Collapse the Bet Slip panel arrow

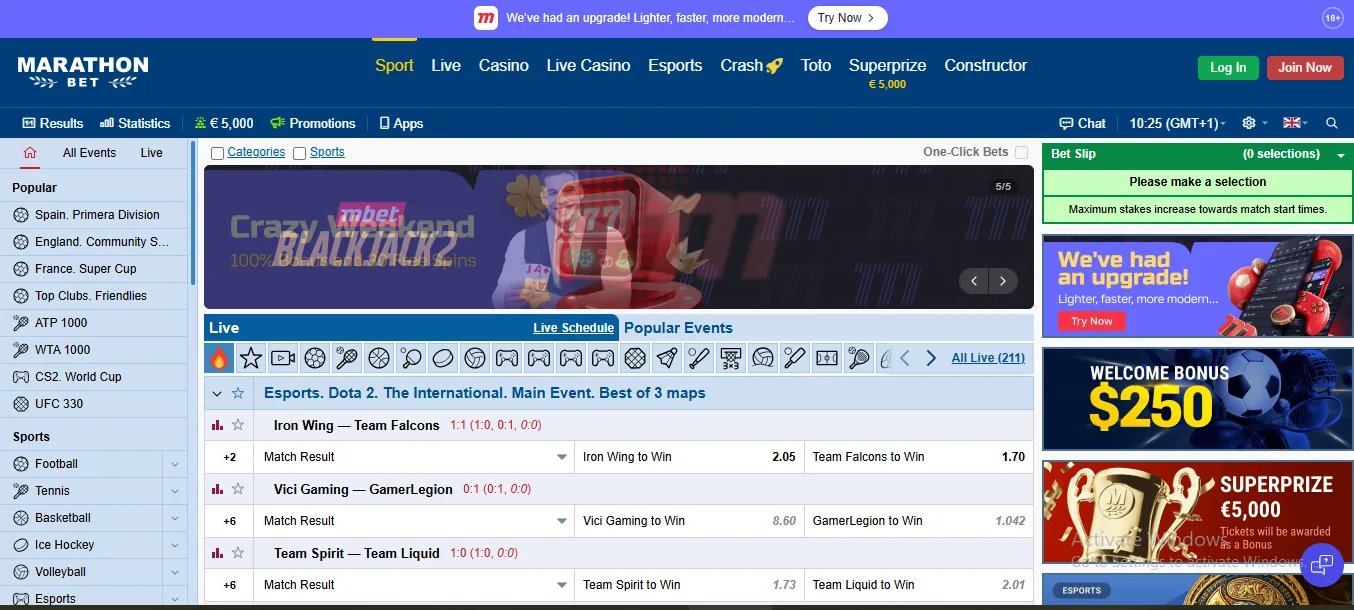coord(1341,155)
